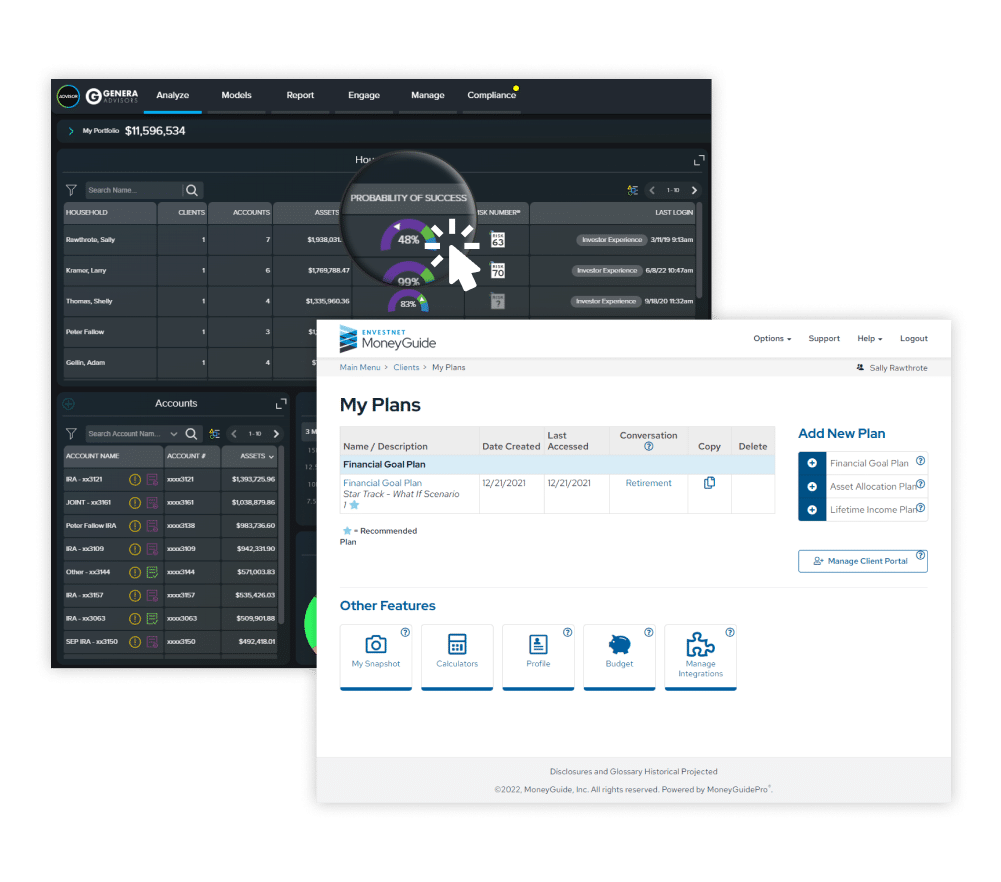
Task: Open the Financial Goal Plan link
Action: pos(382,483)
